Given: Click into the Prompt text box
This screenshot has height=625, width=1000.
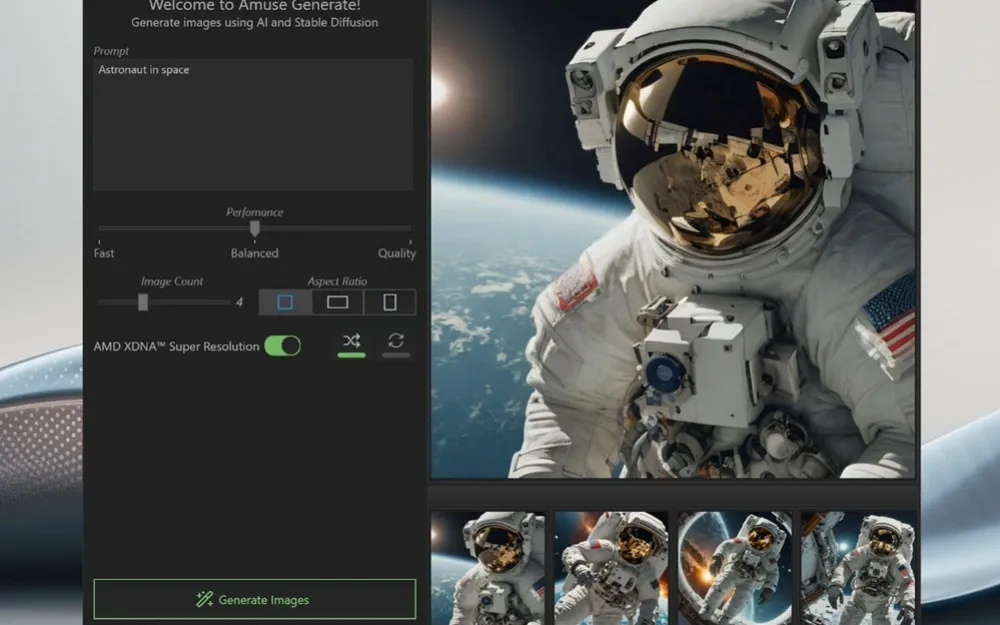Looking at the screenshot, I should [x=253, y=125].
